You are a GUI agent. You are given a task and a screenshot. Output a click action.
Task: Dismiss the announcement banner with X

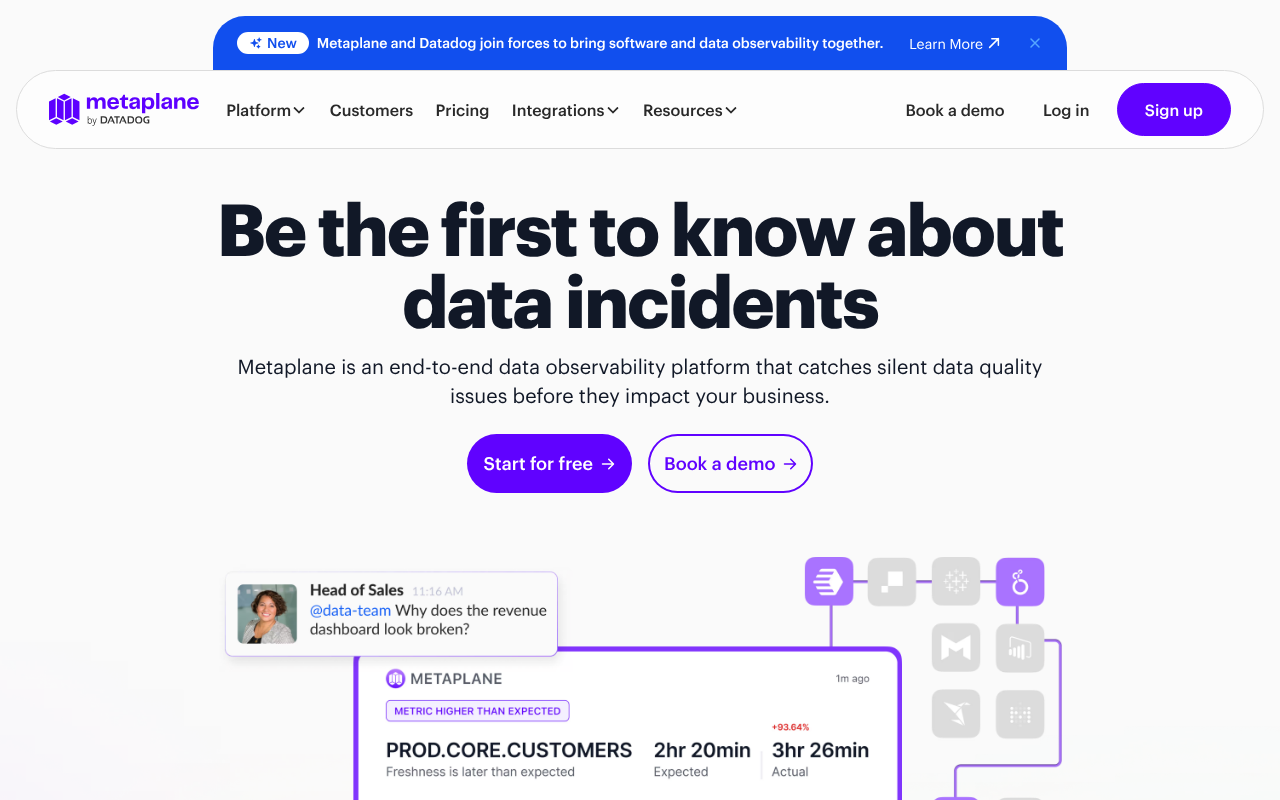[1035, 43]
